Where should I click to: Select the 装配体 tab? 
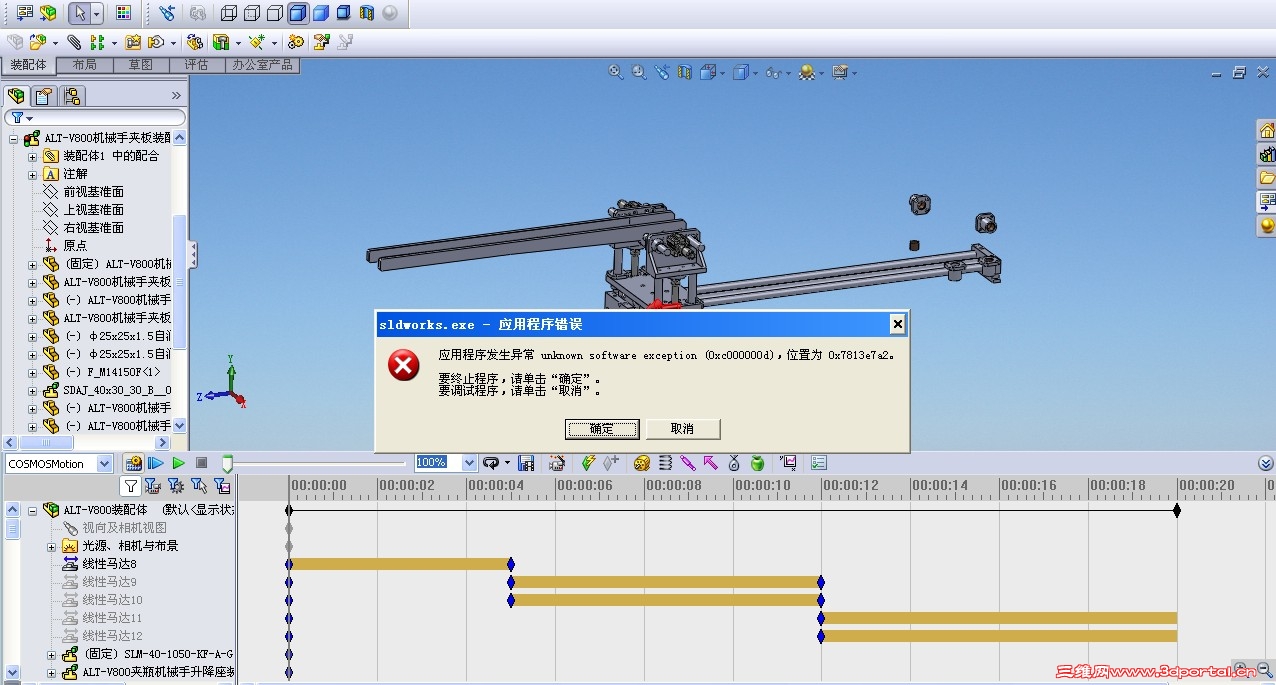click(28, 65)
